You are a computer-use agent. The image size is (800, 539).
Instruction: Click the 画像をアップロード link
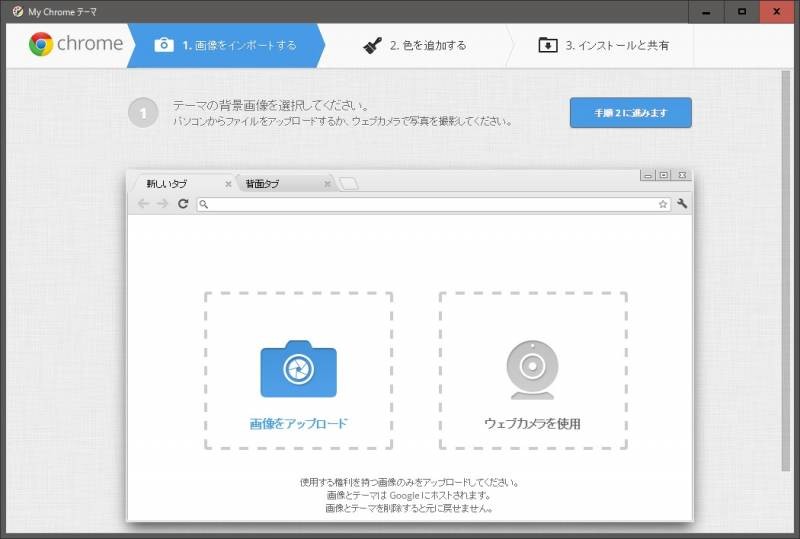pyautogui.click(x=298, y=423)
